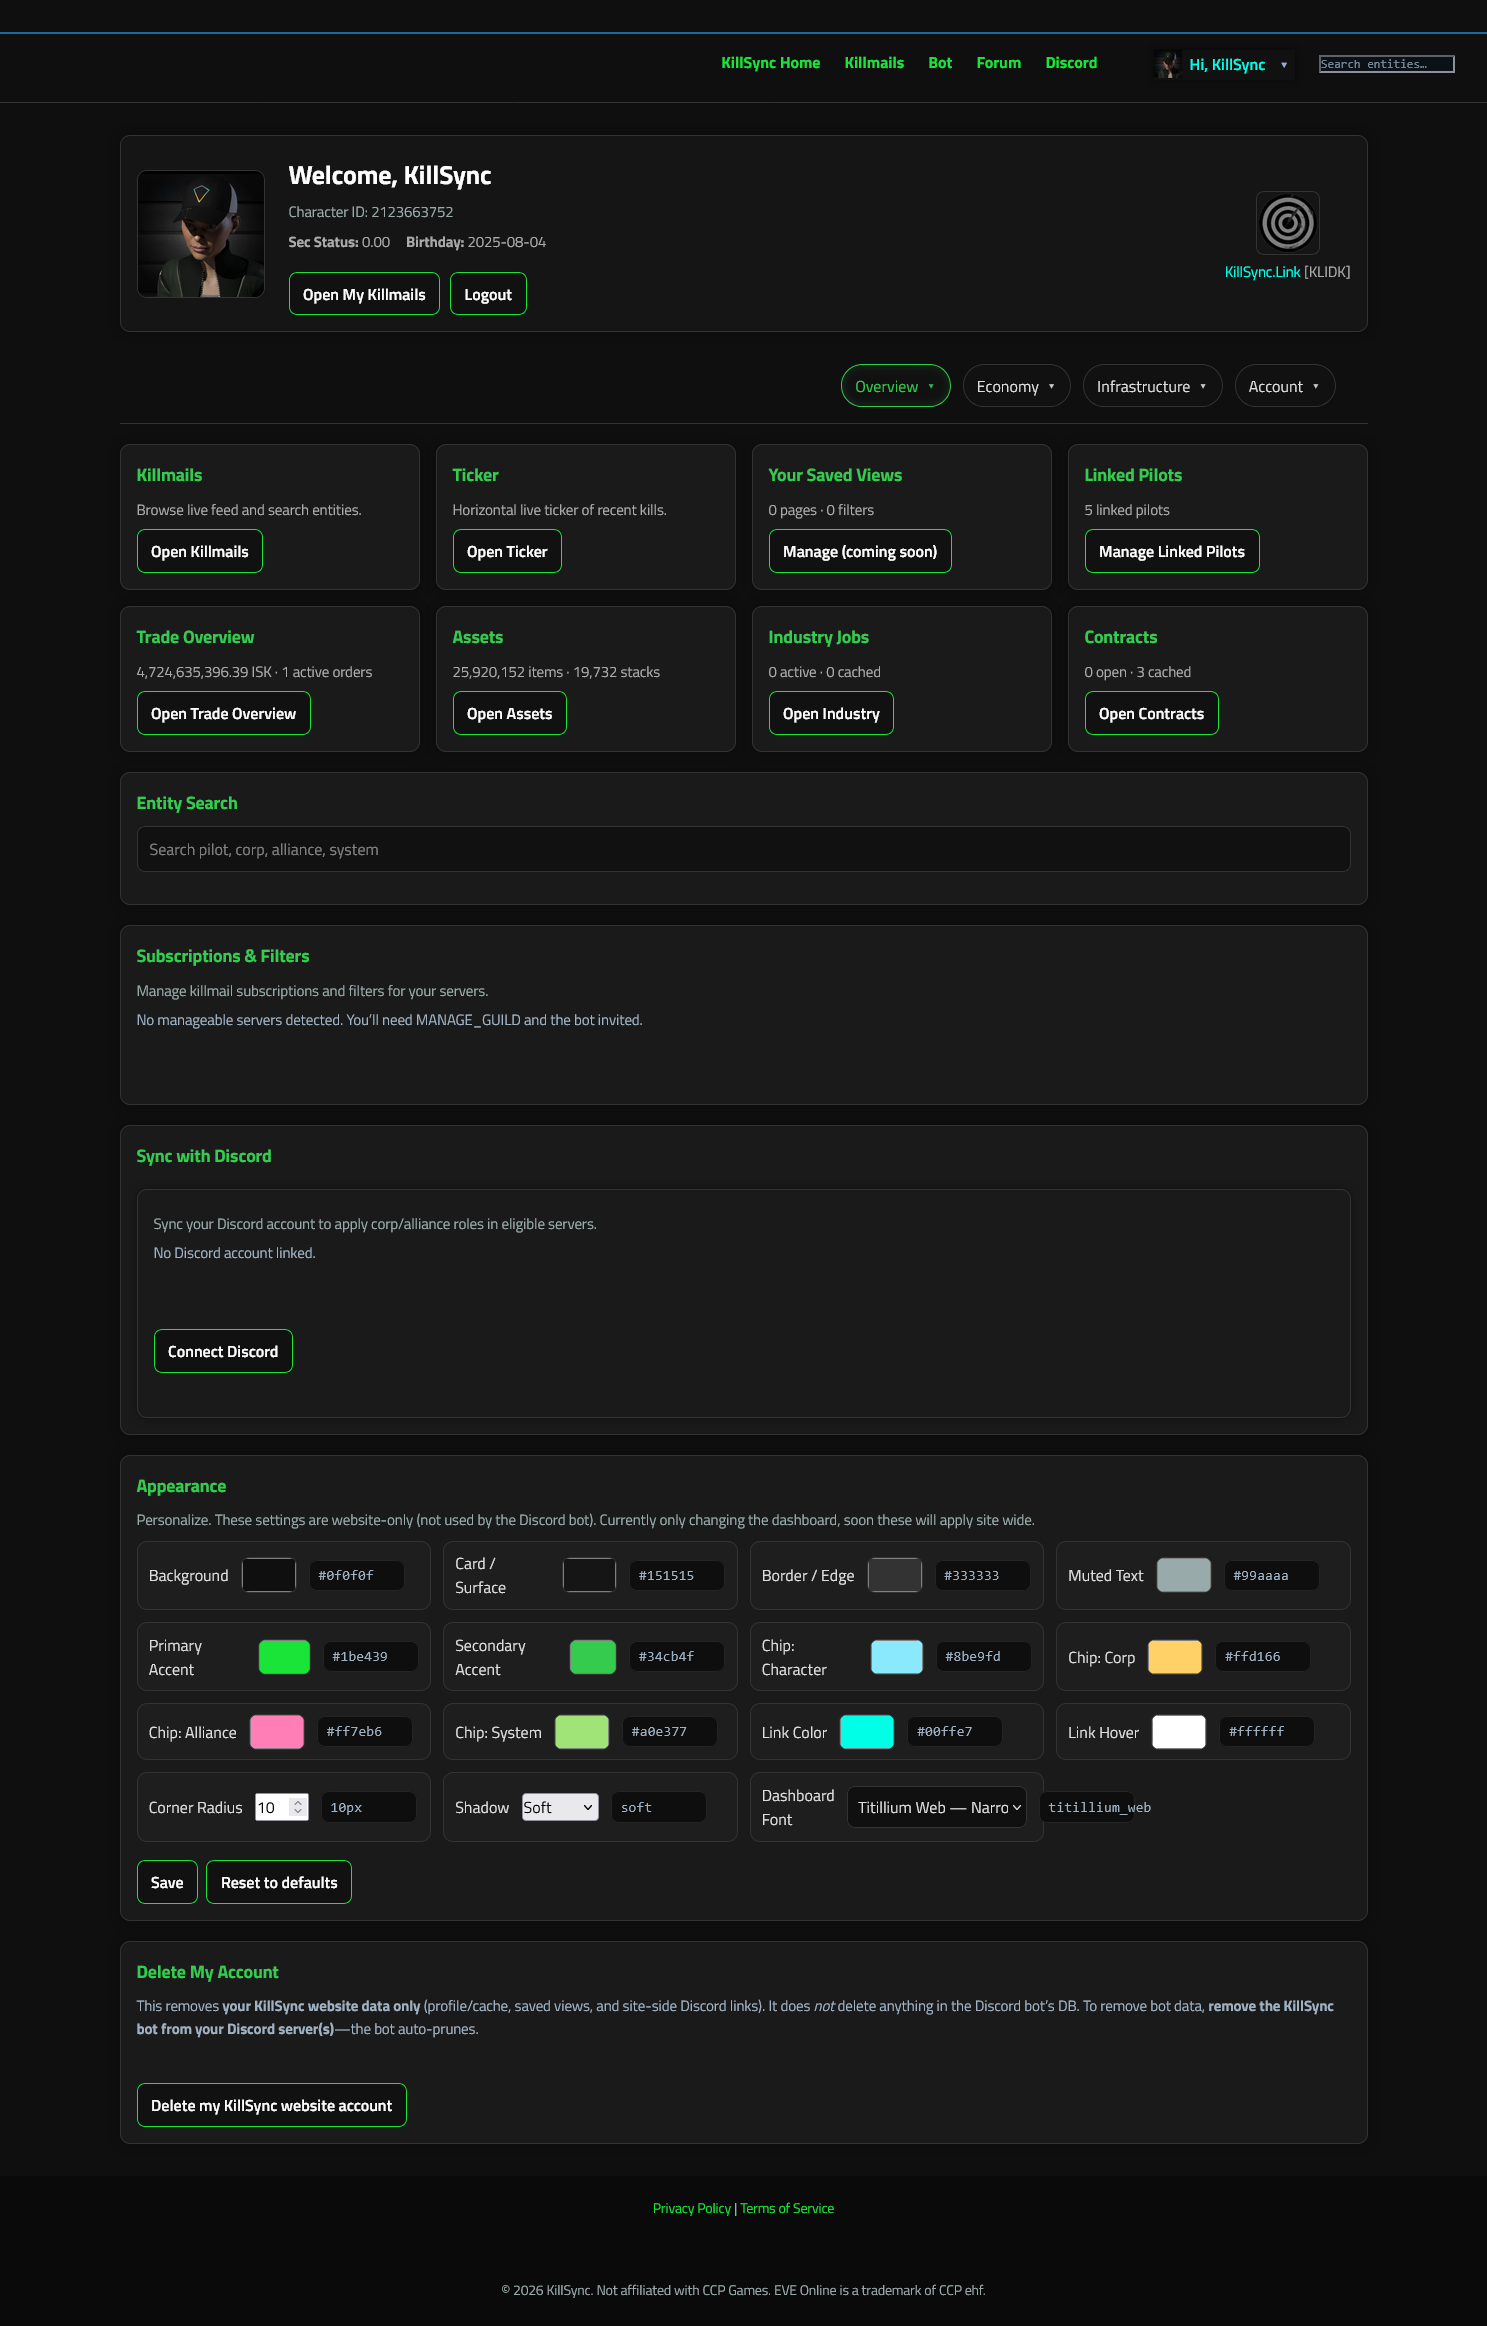Open the Bot nav link

[x=940, y=63]
